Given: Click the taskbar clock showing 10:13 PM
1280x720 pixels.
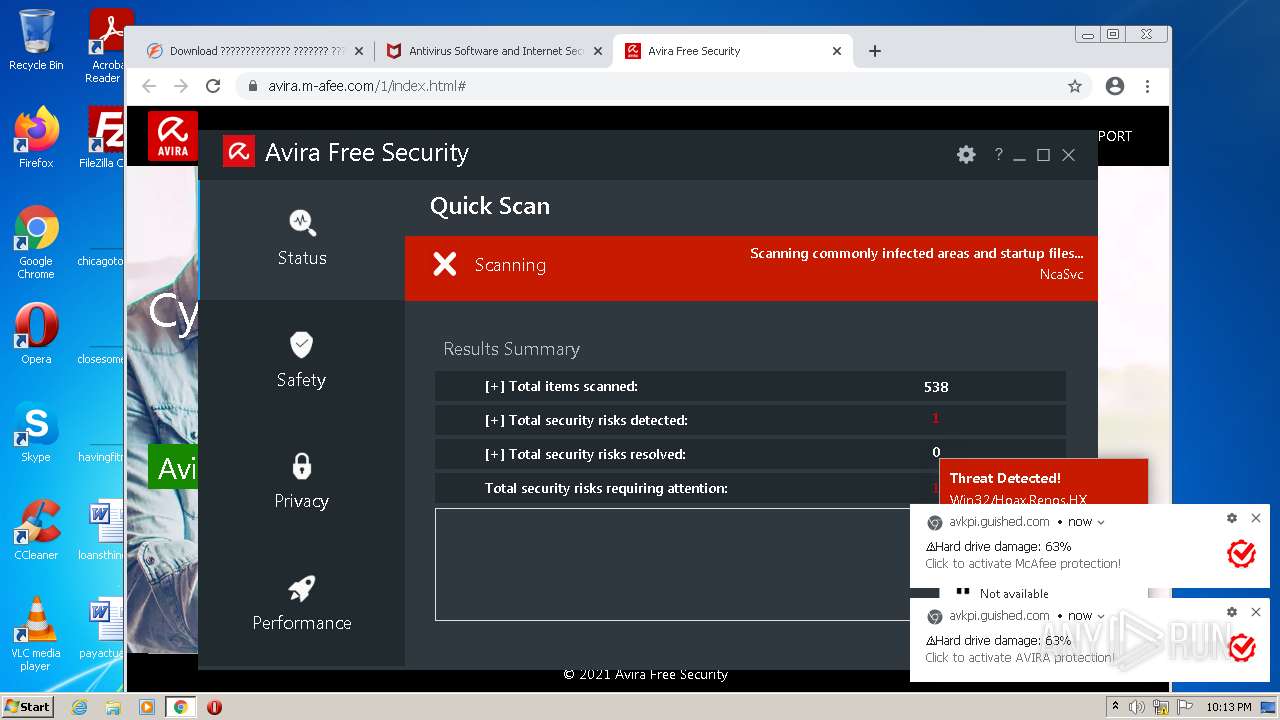Looking at the screenshot, I should (1229, 707).
